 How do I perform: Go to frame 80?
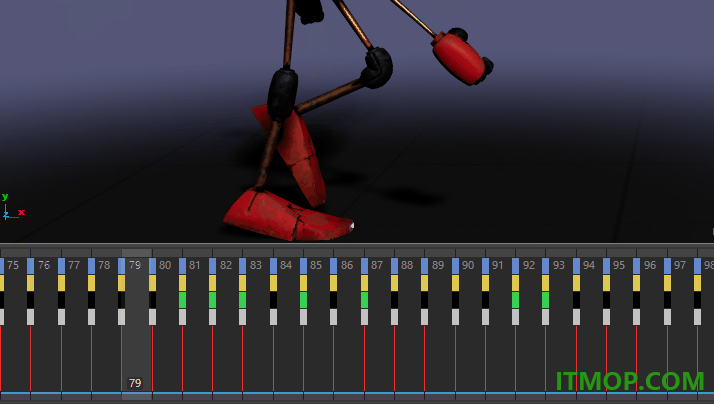point(165,265)
